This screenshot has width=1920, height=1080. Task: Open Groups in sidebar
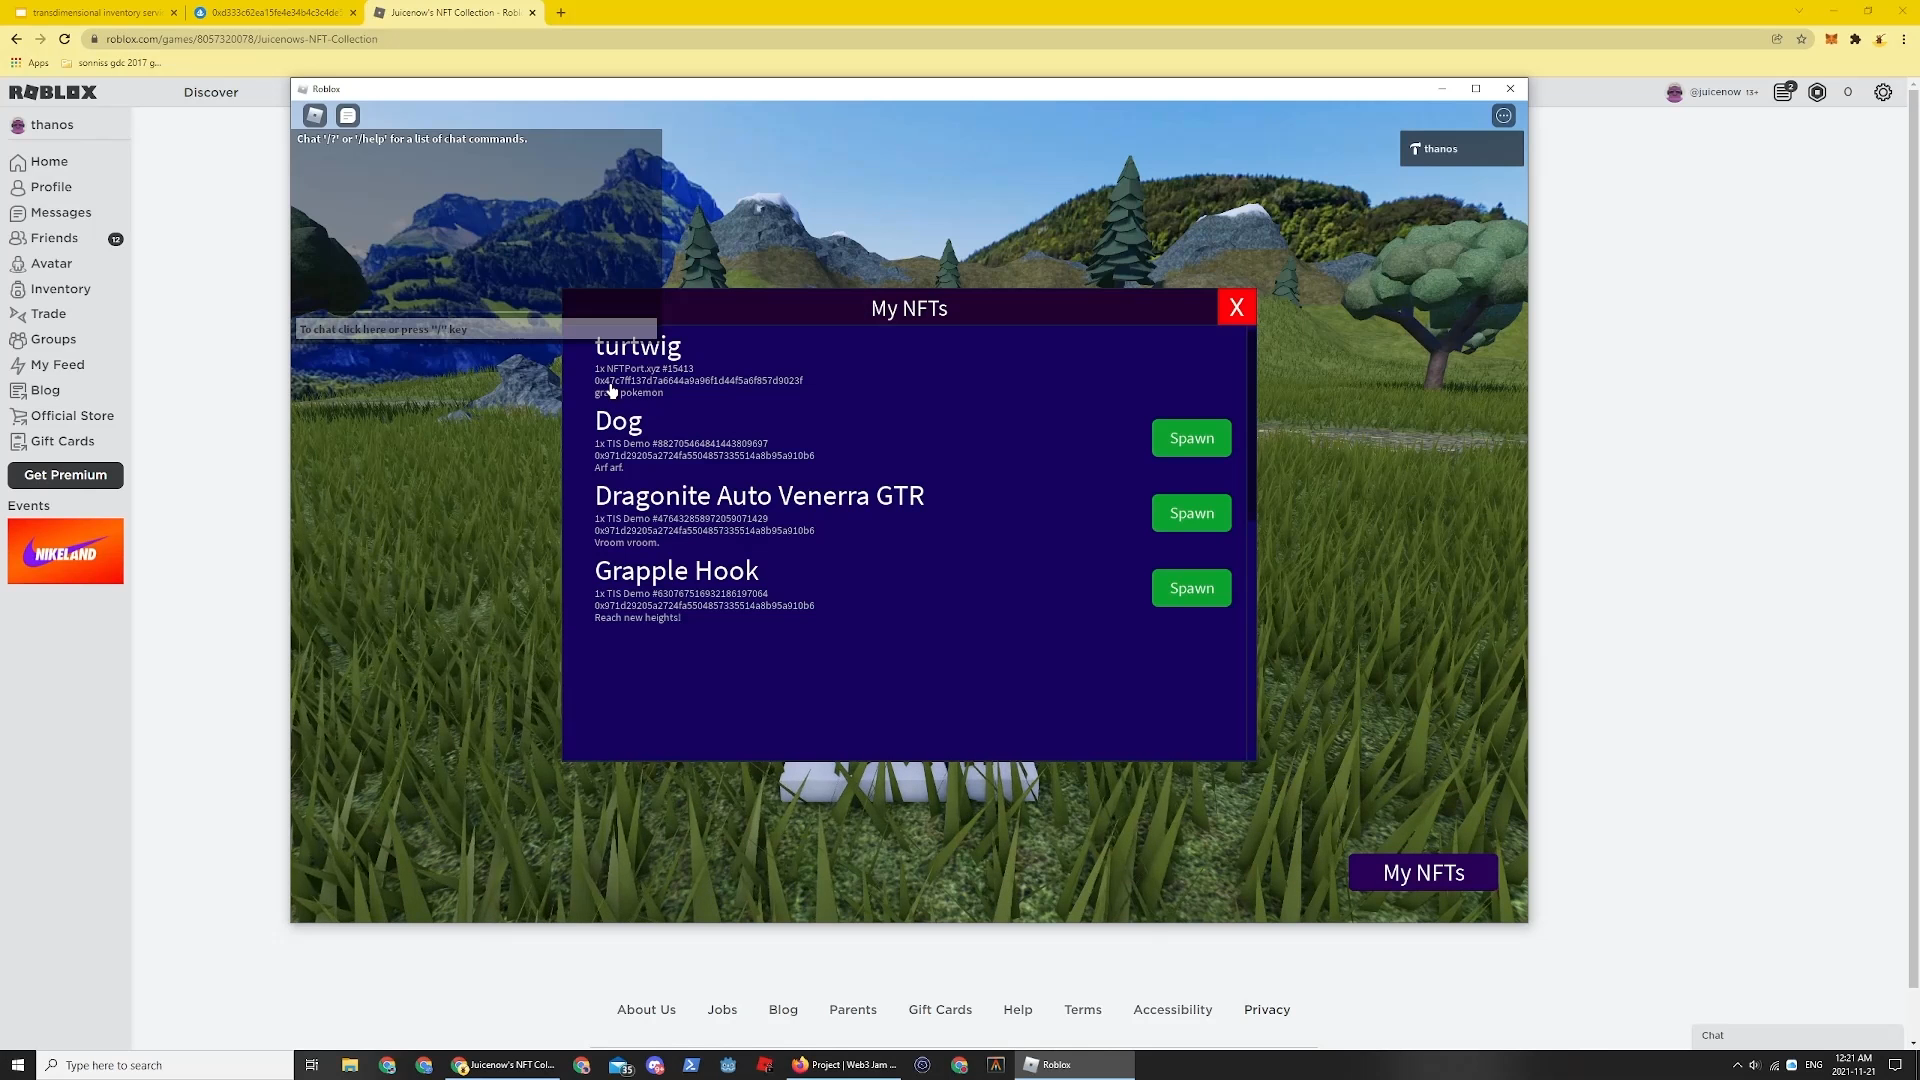pyautogui.click(x=43, y=339)
